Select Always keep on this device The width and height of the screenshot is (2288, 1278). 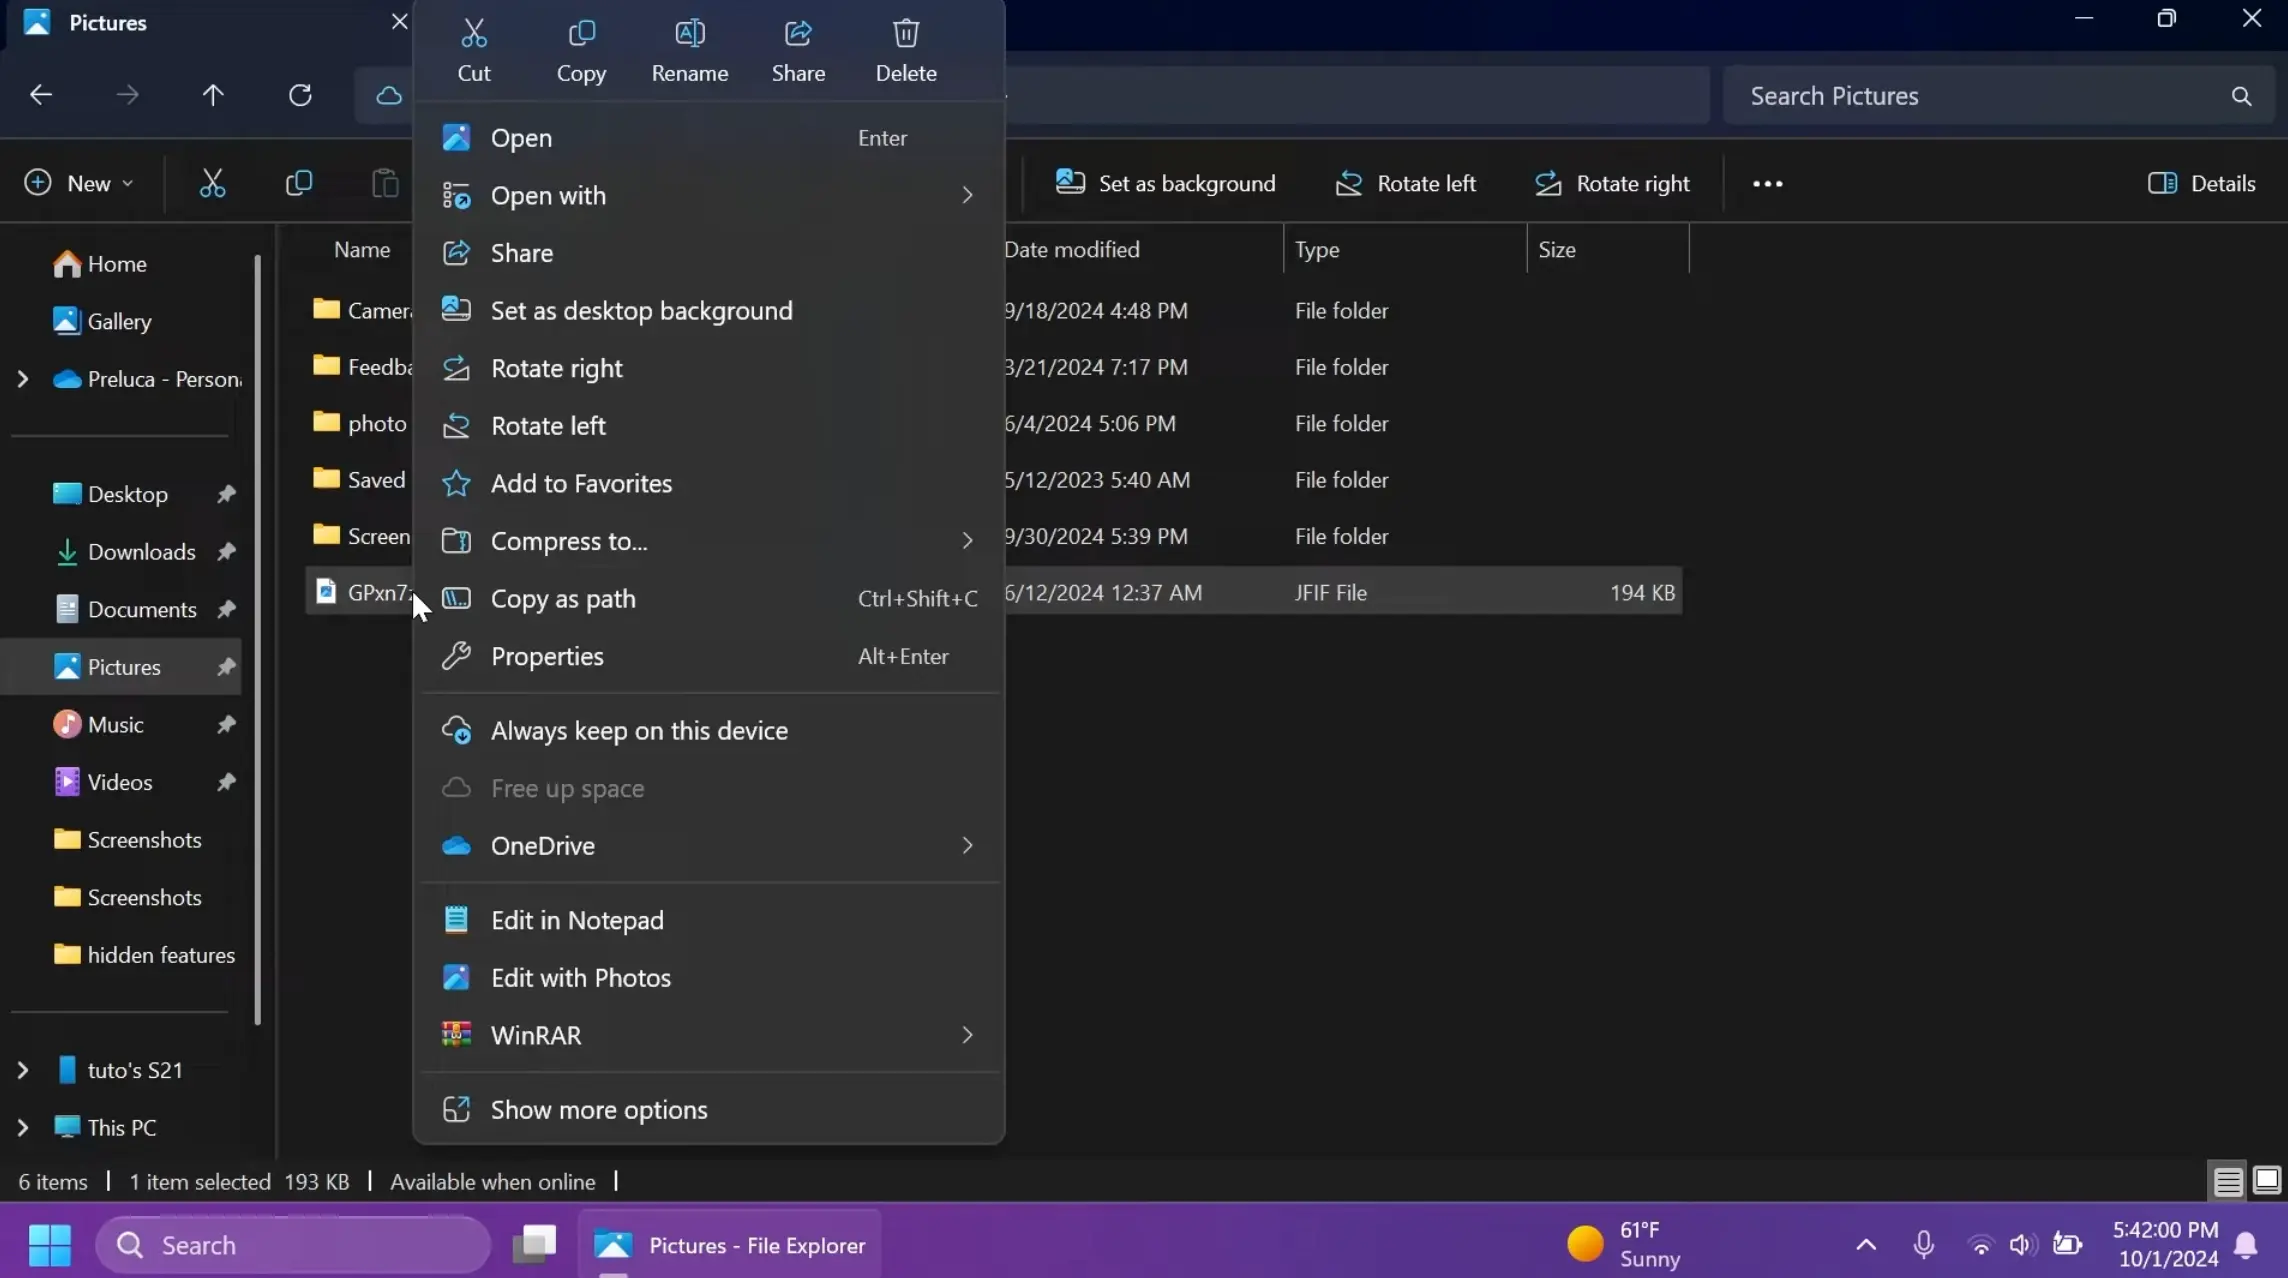point(708,731)
